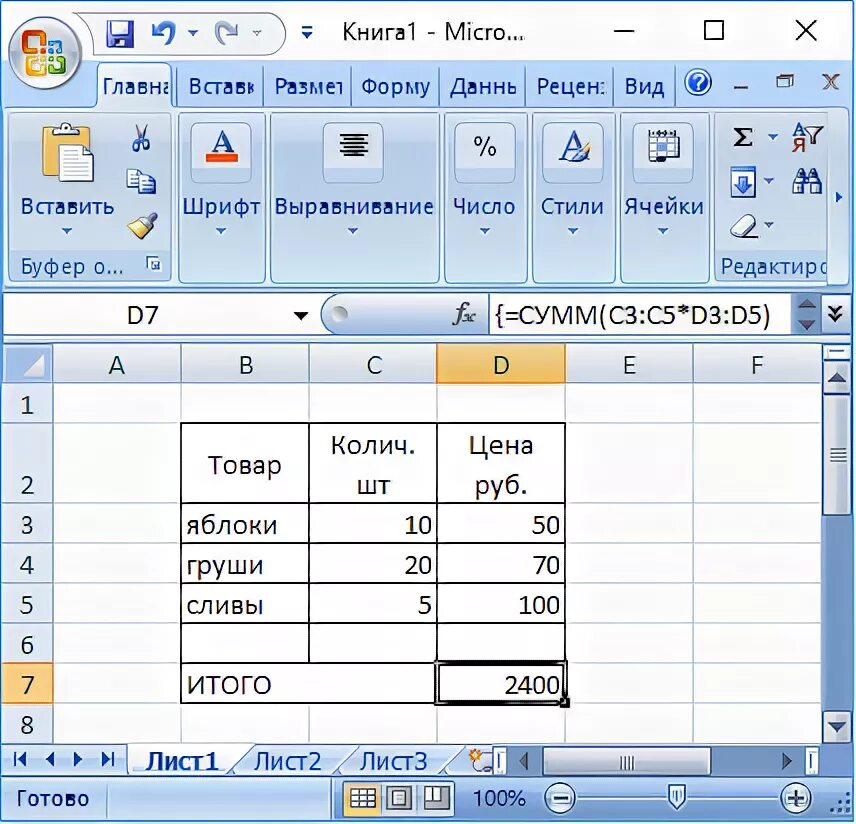Open the Вставка ribbon tab
This screenshot has height=824, width=856.
[220, 86]
